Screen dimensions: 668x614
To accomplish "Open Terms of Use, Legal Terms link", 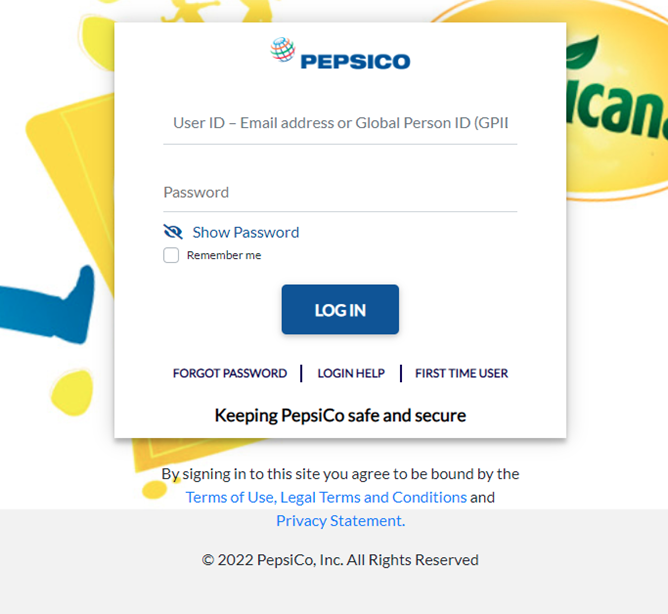I will (326, 497).
